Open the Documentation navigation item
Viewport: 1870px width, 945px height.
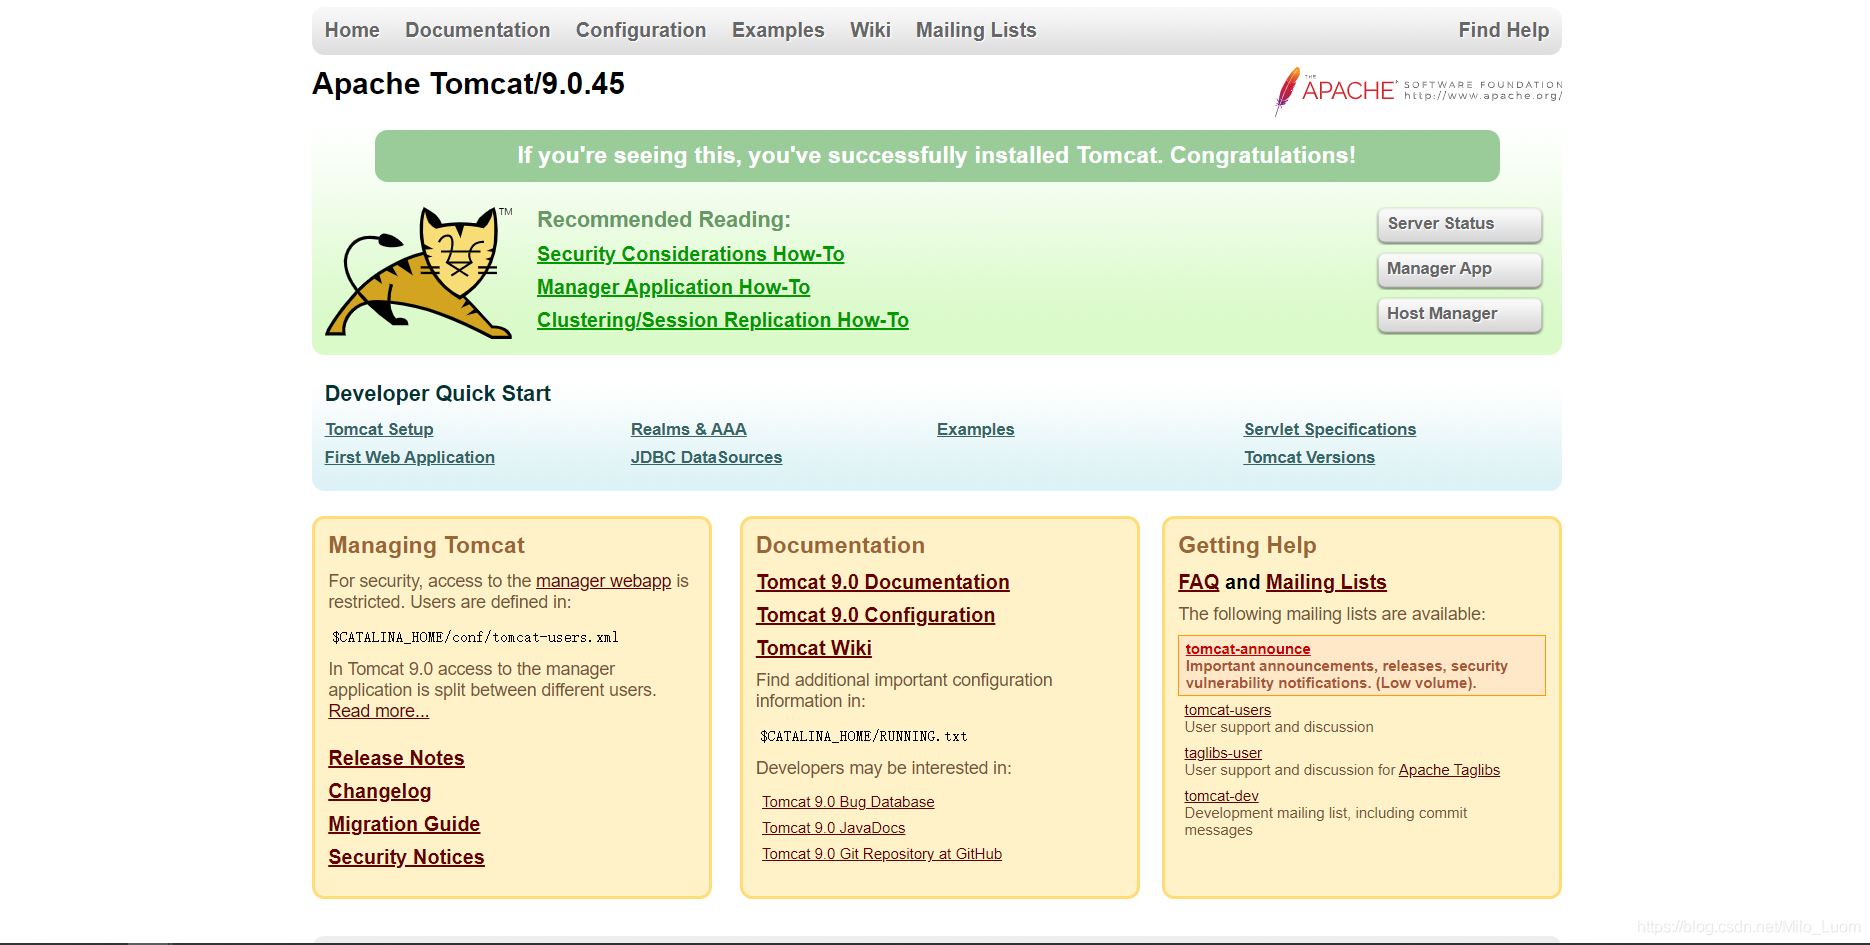click(x=477, y=30)
